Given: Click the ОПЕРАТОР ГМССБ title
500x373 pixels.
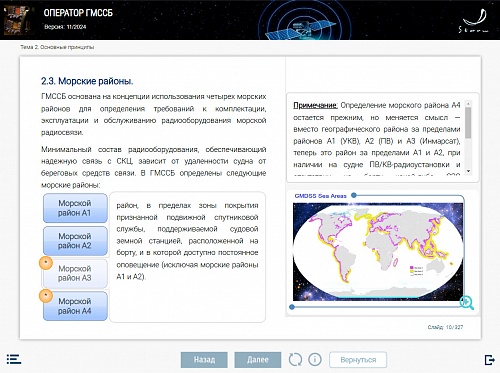Looking at the screenshot, I should [78, 13].
